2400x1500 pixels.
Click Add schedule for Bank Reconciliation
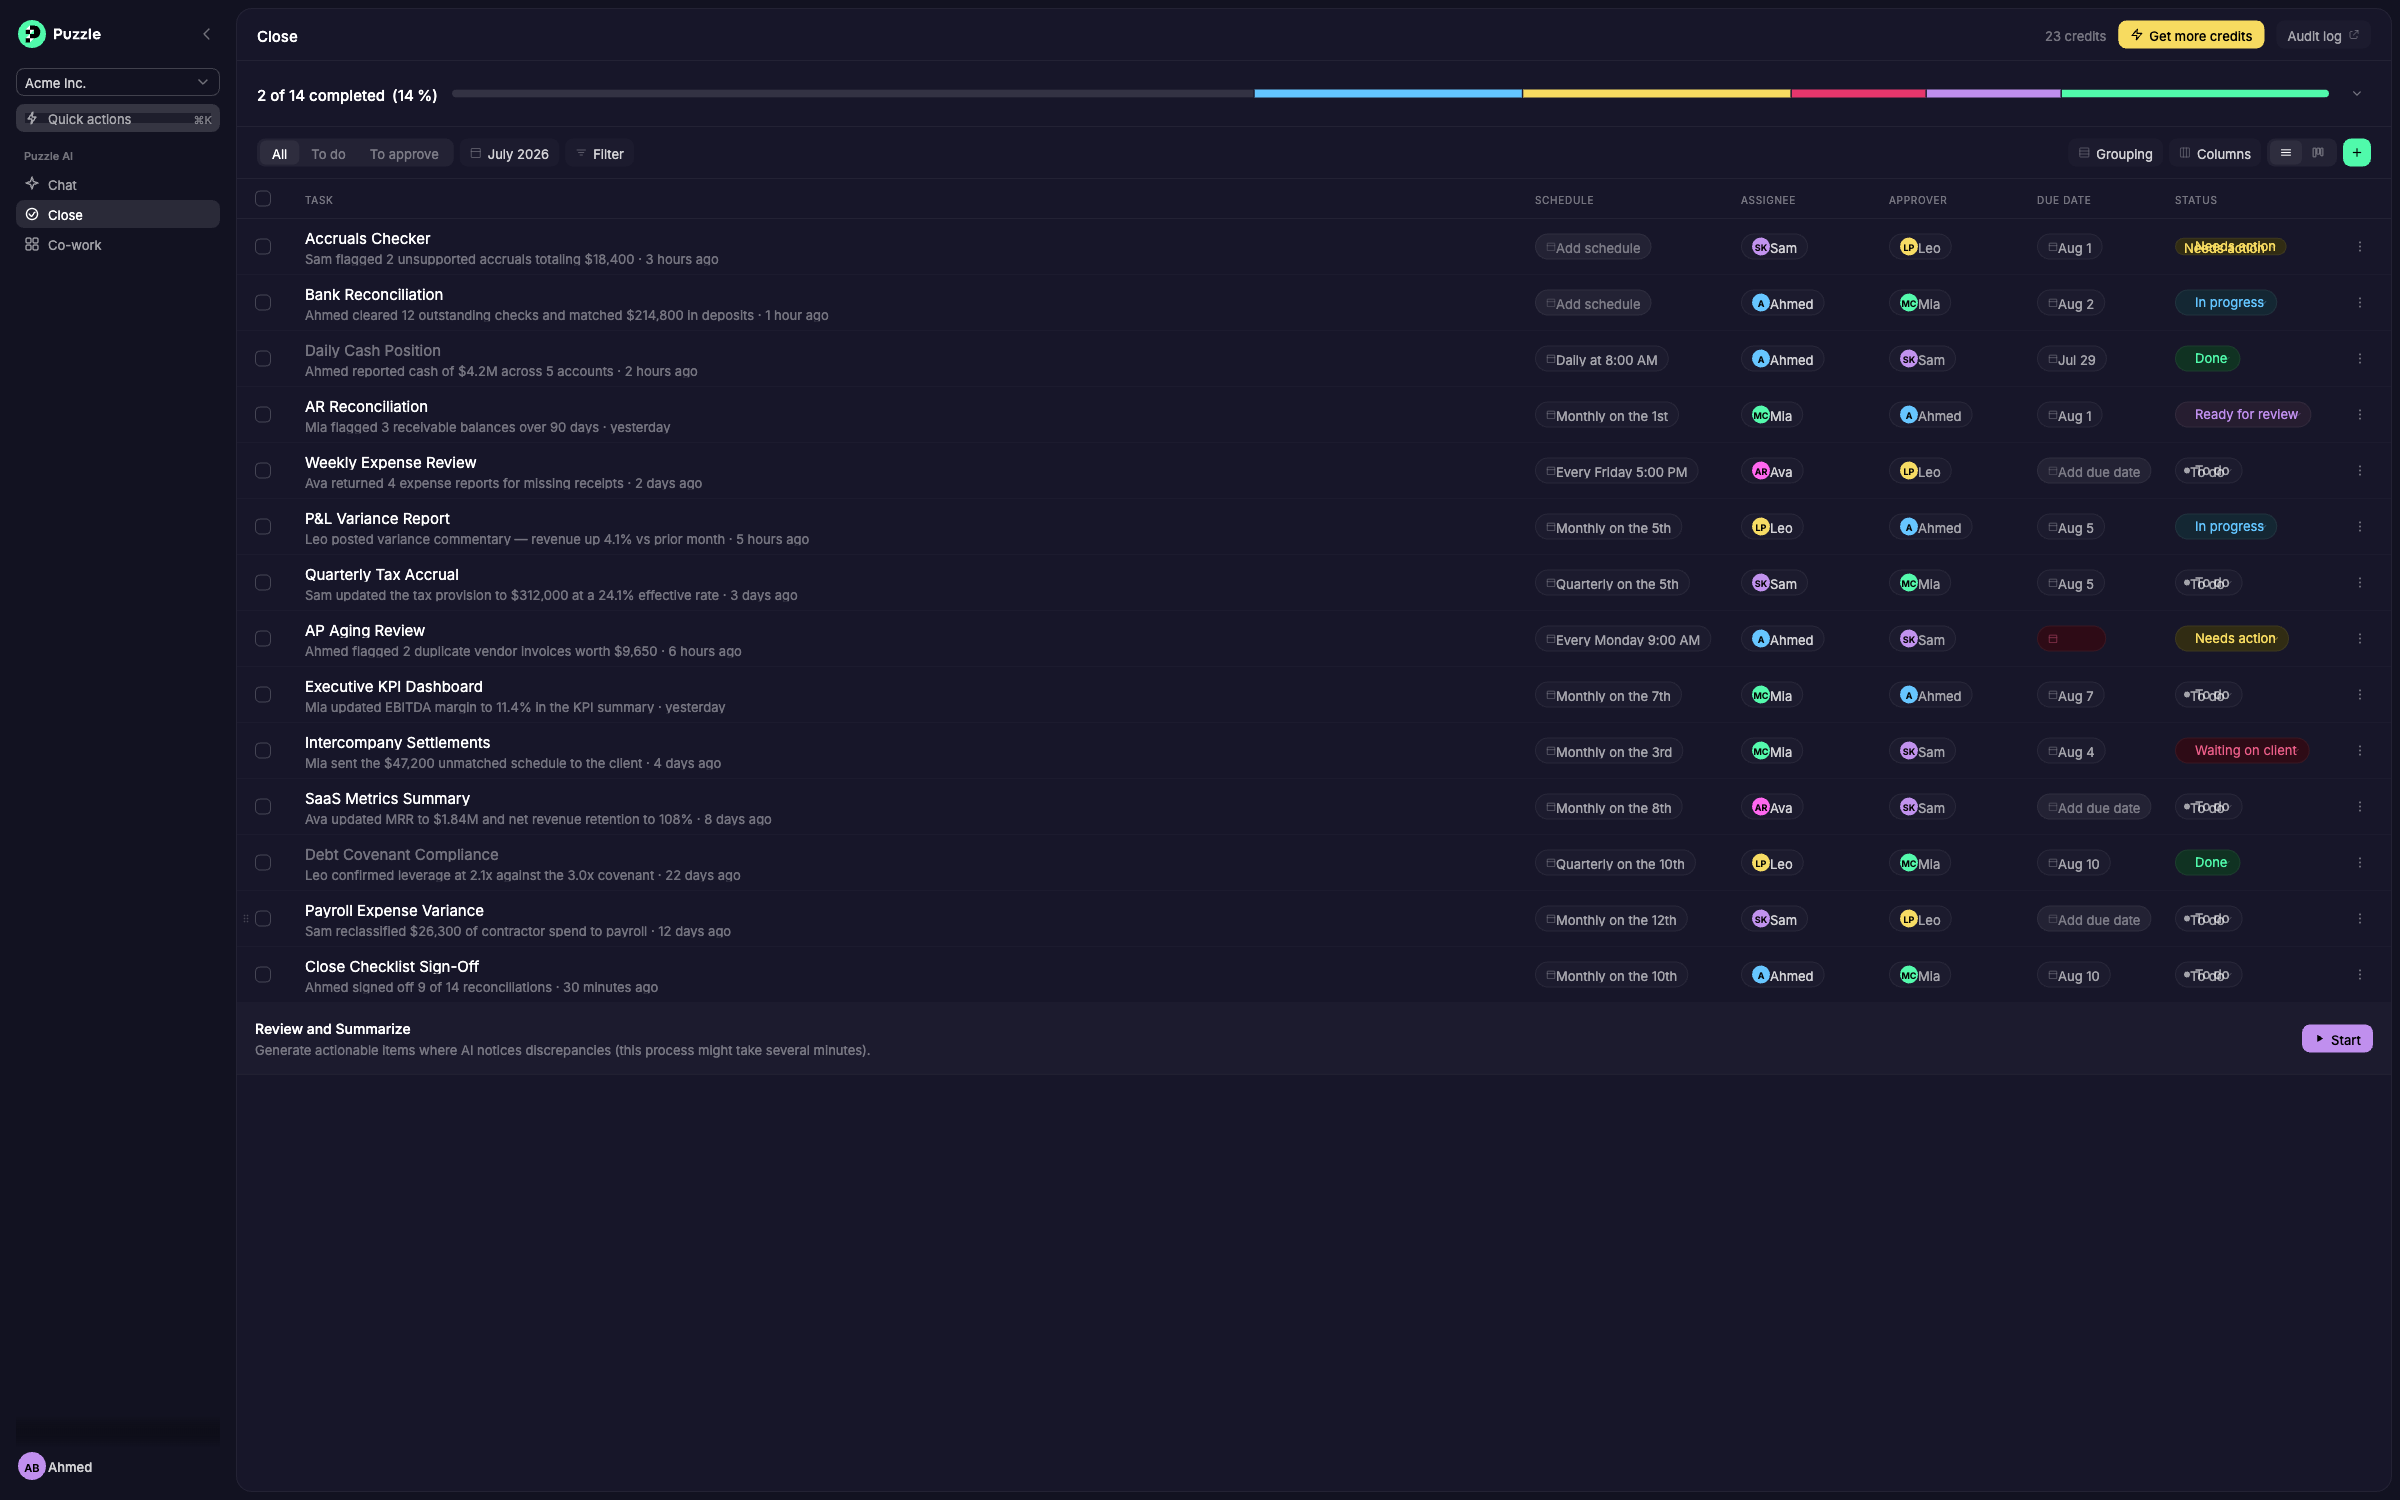(1593, 304)
